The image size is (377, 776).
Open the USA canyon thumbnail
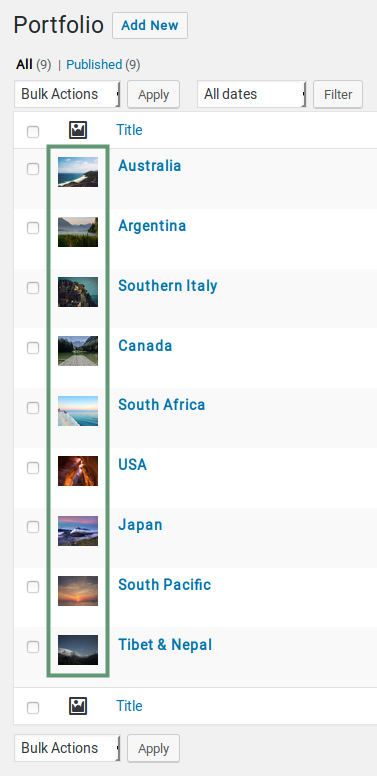coord(78,471)
